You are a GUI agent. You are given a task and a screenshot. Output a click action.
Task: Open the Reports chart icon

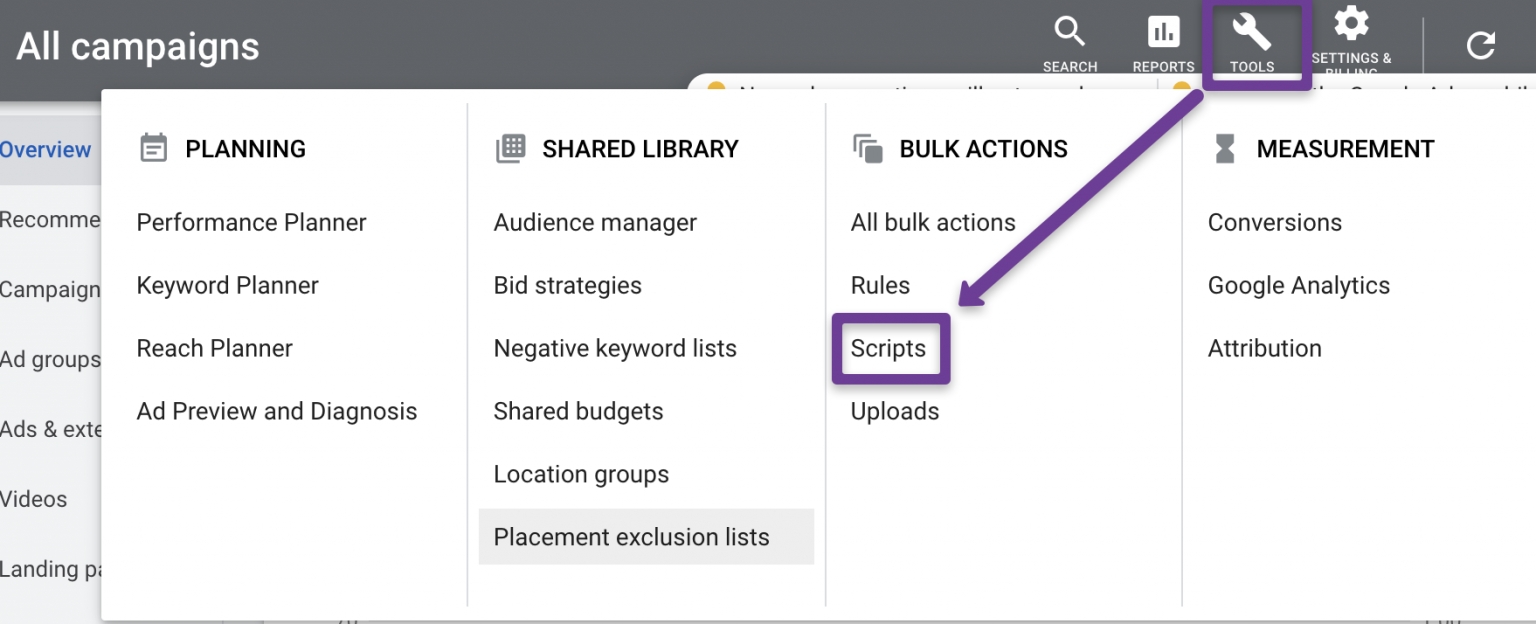(x=1163, y=32)
